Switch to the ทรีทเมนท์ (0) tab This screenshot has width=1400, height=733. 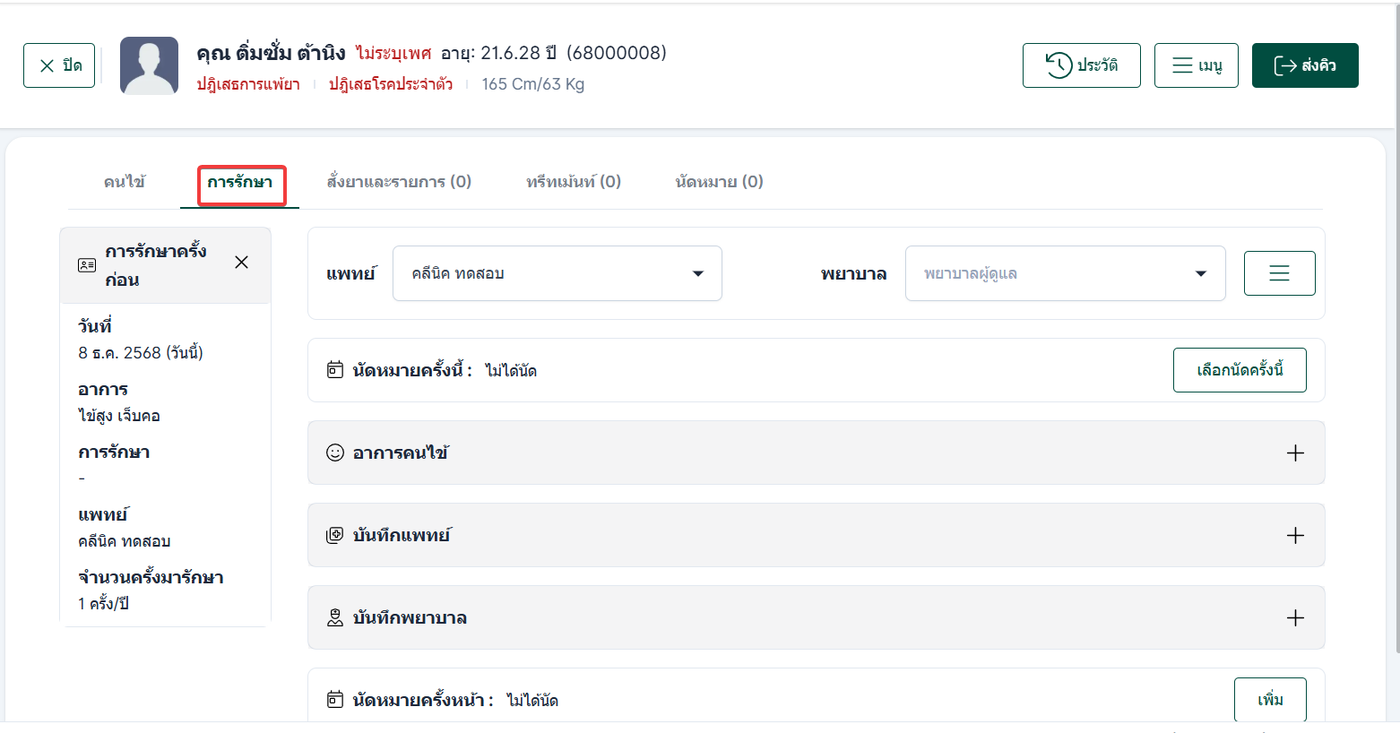click(574, 182)
